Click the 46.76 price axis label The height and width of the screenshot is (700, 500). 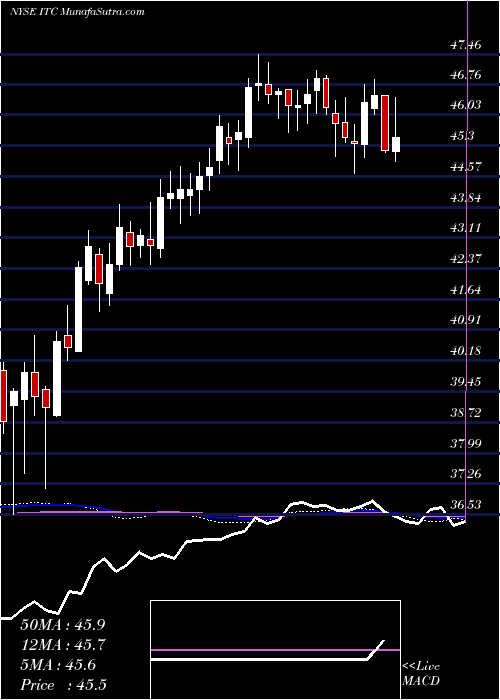(x=466, y=75)
